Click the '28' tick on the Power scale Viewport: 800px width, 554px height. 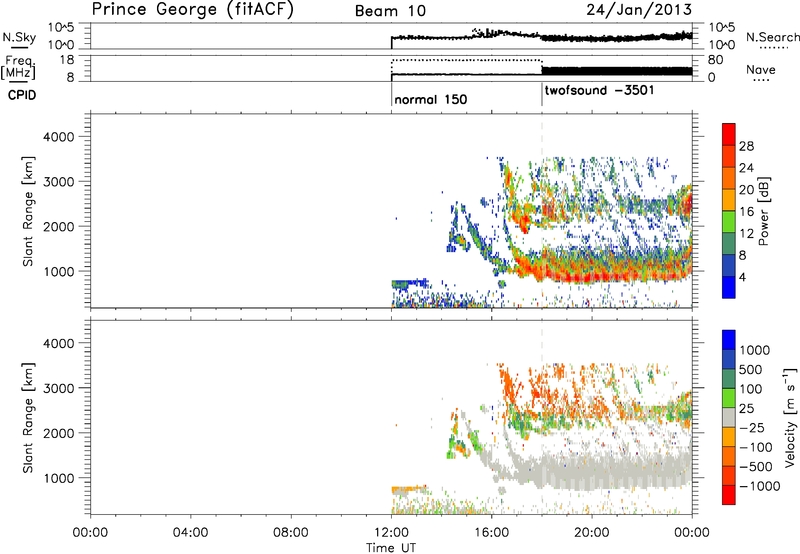point(746,146)
